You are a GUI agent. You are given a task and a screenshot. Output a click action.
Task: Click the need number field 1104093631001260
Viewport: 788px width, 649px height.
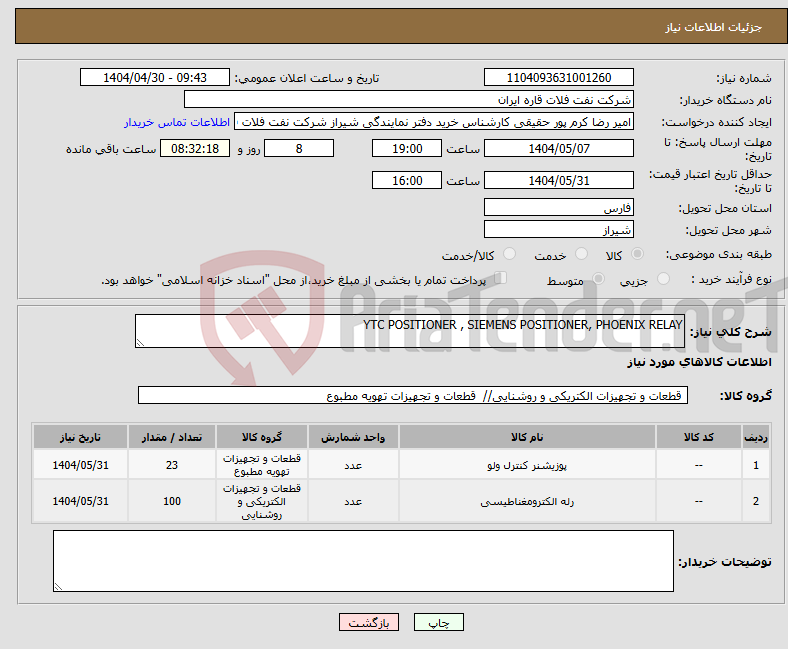(x=559, y=77)
